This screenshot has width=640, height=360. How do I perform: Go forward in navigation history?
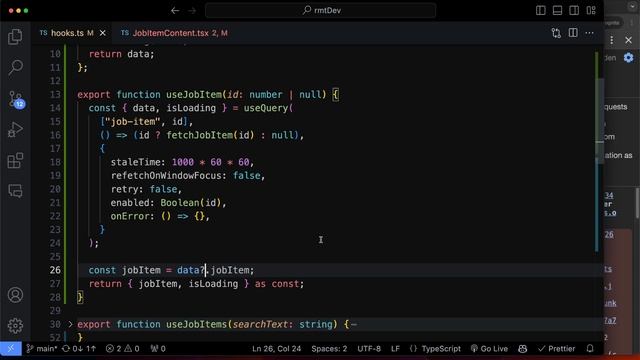(x=192, y=11)
